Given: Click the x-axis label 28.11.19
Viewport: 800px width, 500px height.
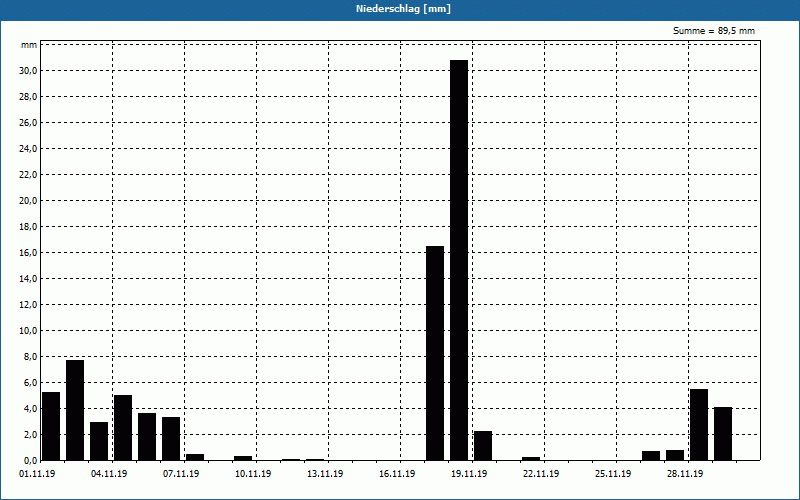Looking at the screenshot, I should click(x=685, y=473).
